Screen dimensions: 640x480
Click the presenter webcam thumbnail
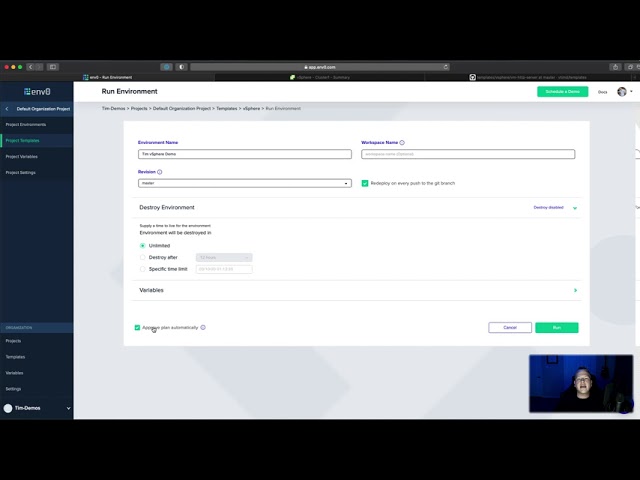[x=581, y=383]
